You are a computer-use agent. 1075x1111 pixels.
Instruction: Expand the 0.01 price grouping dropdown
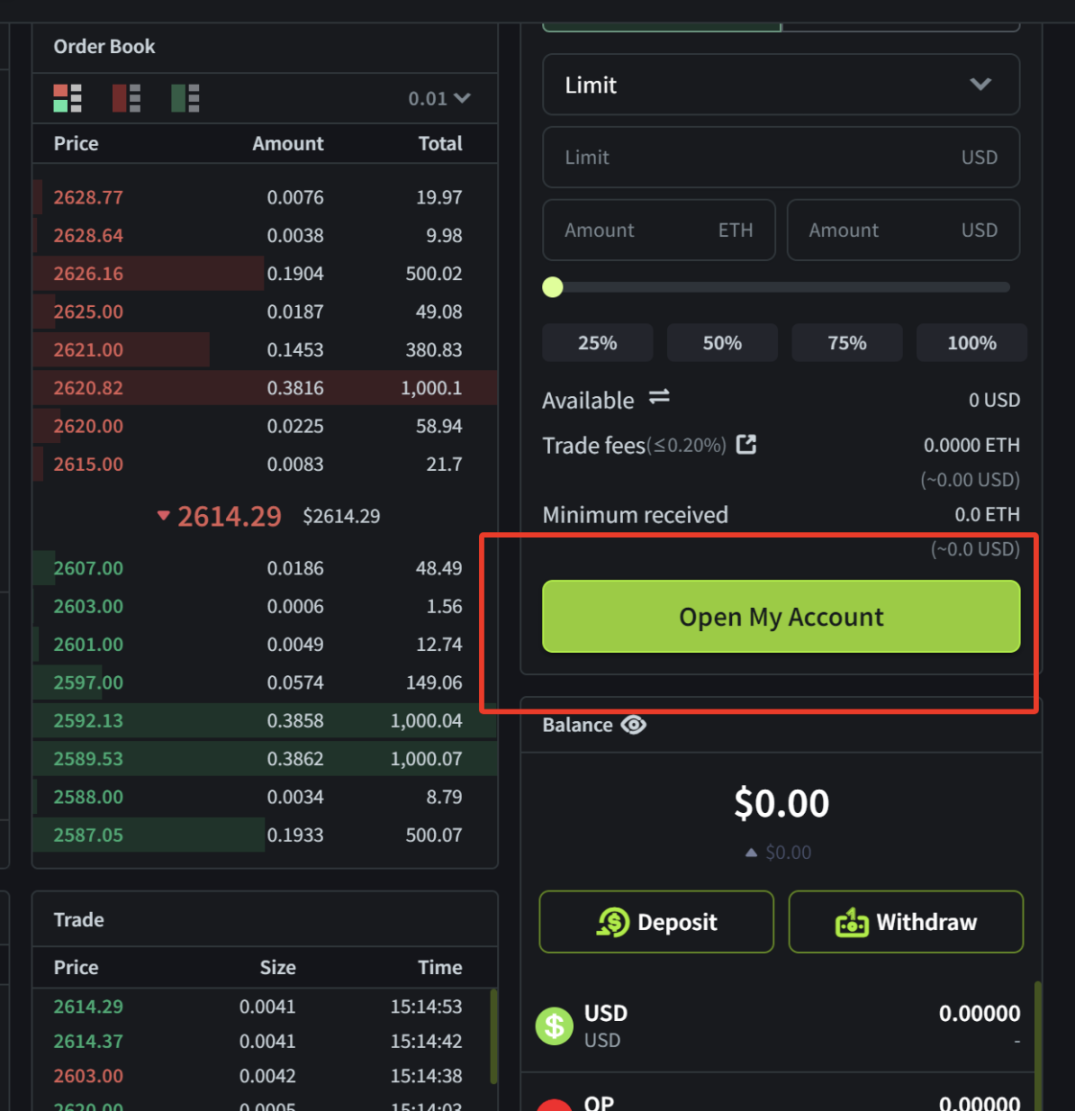pos(439,98)
